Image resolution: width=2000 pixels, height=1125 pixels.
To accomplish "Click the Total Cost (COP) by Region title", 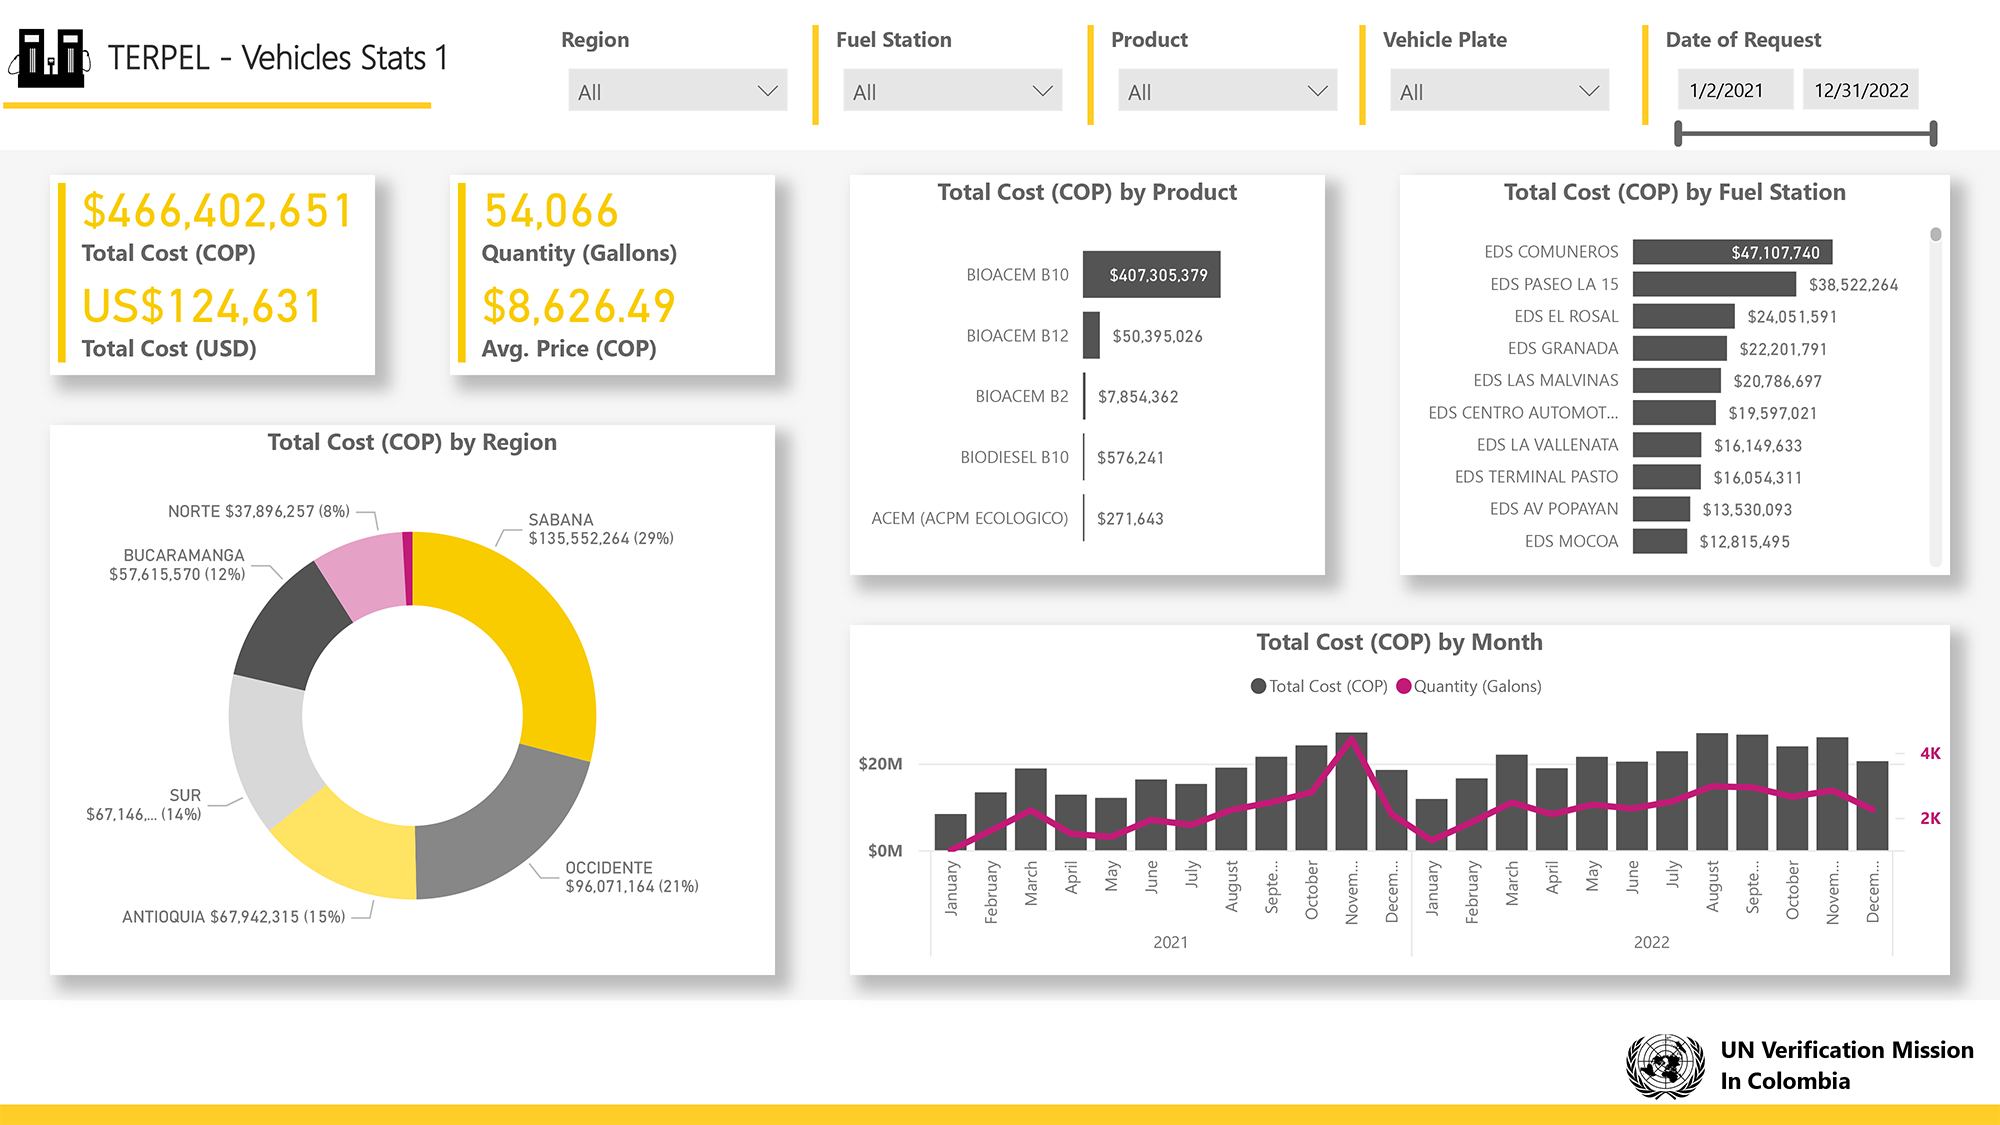I will pyautogui.click(x=412, y=442).
